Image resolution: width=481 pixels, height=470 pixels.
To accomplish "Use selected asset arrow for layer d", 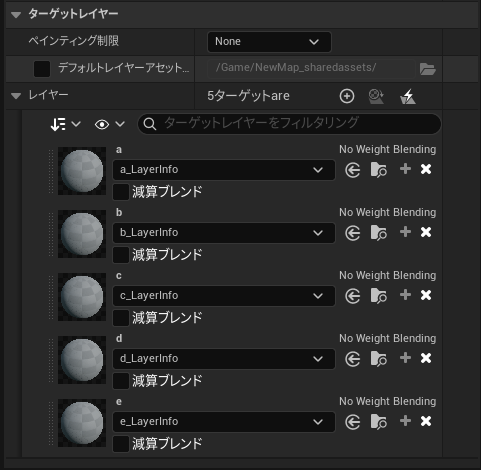I will point(353,359).
